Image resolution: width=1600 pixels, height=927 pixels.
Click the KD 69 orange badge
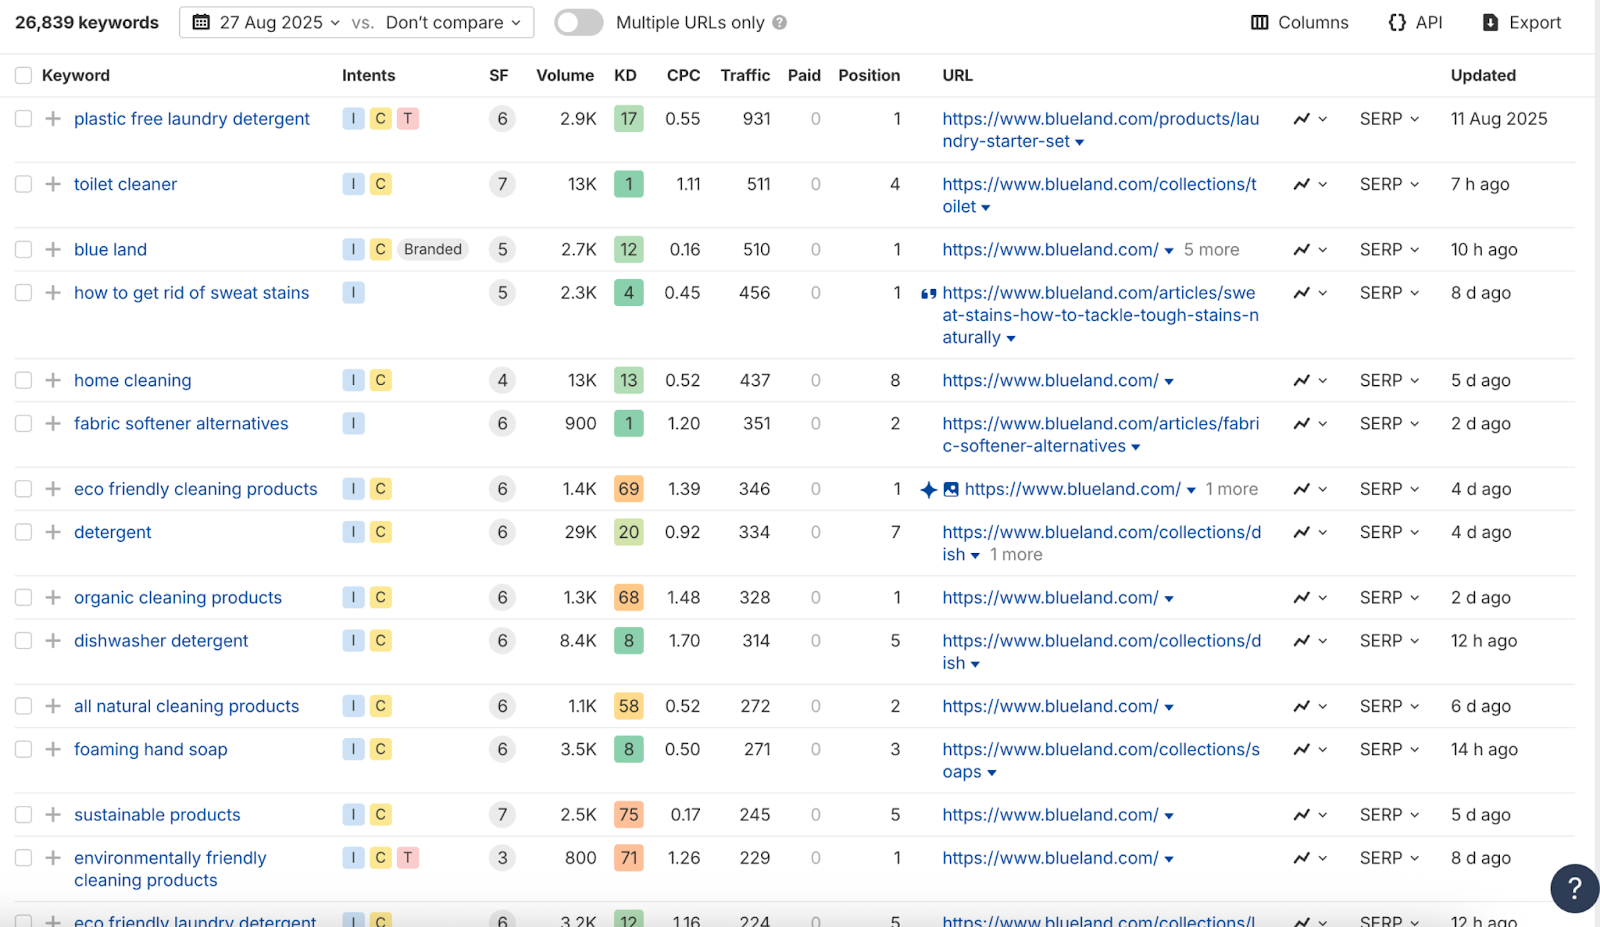coord(628,489)
